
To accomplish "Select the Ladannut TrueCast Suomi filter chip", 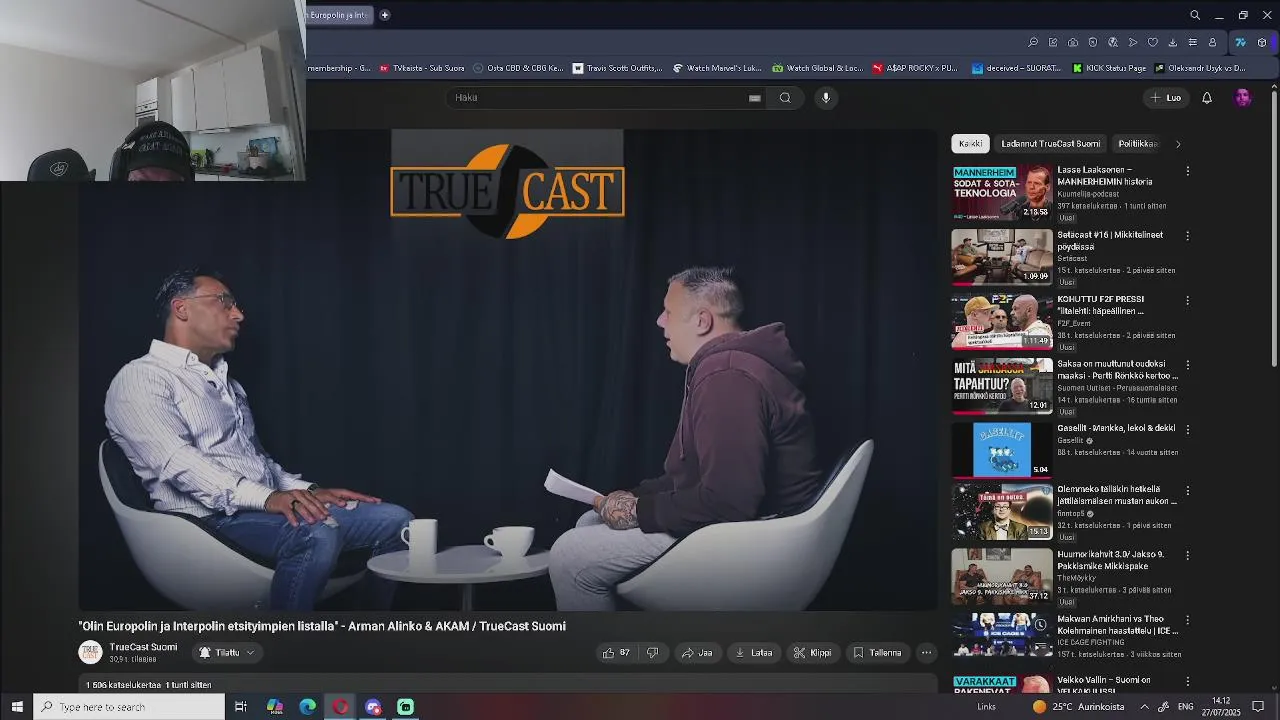I will (x=1050, y=144).
